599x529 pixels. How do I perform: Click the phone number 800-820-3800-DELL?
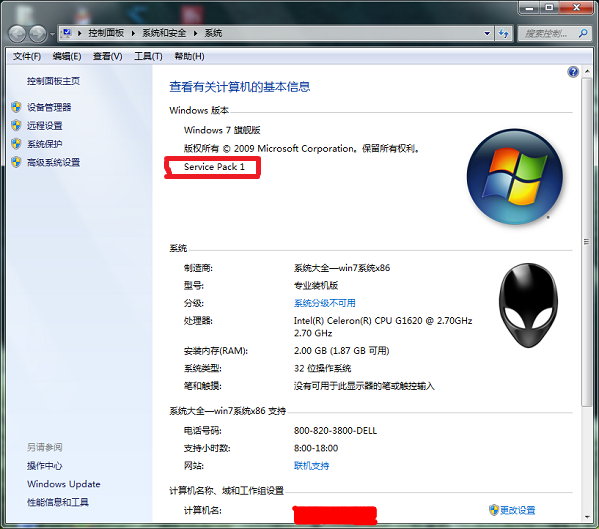click(335, 431)
